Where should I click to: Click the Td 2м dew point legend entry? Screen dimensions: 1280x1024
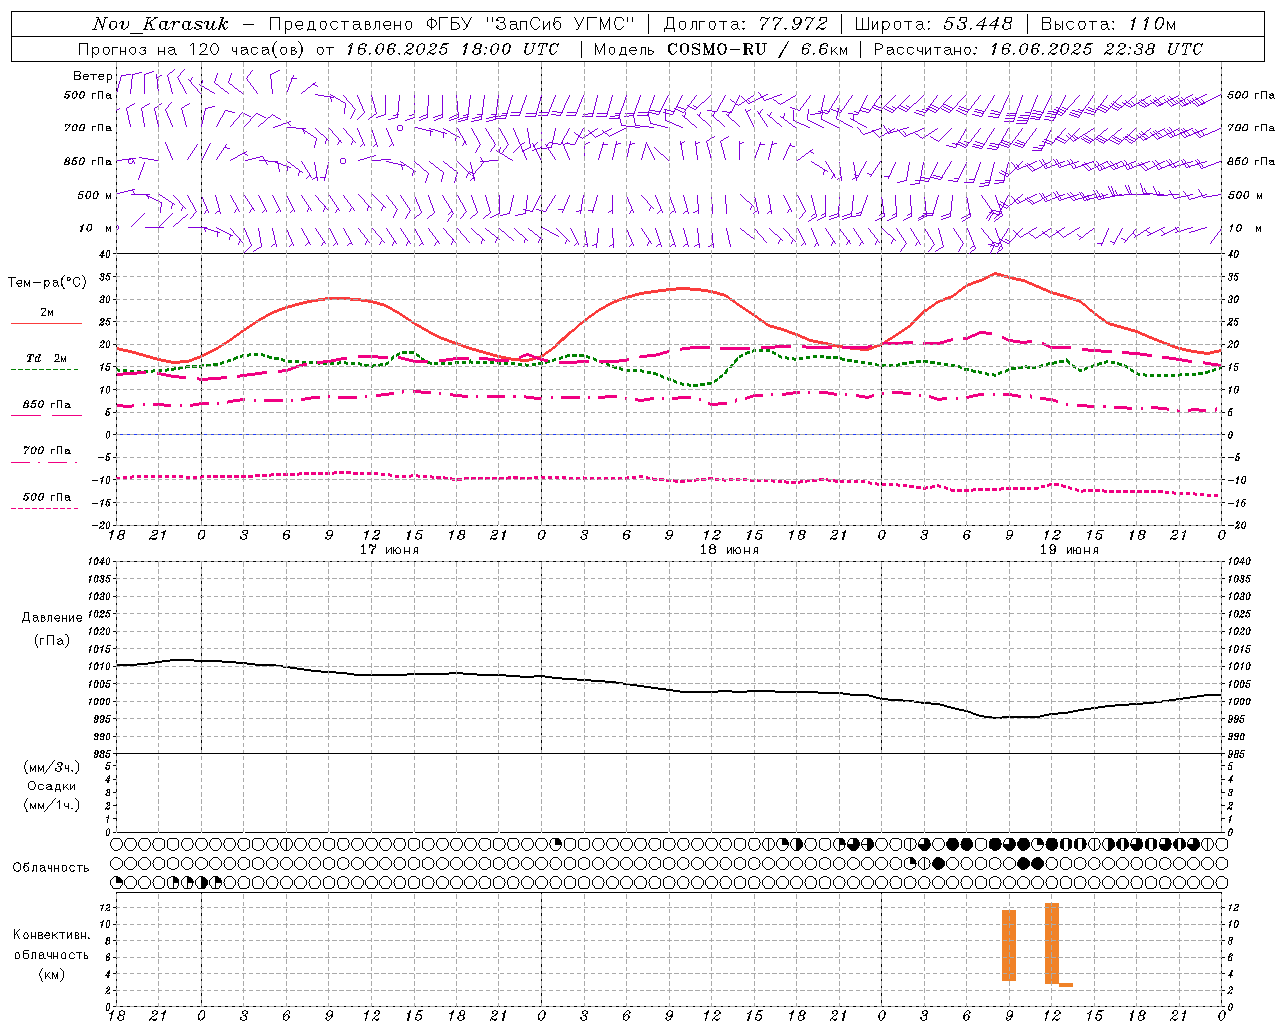click(x=47, y=358)
